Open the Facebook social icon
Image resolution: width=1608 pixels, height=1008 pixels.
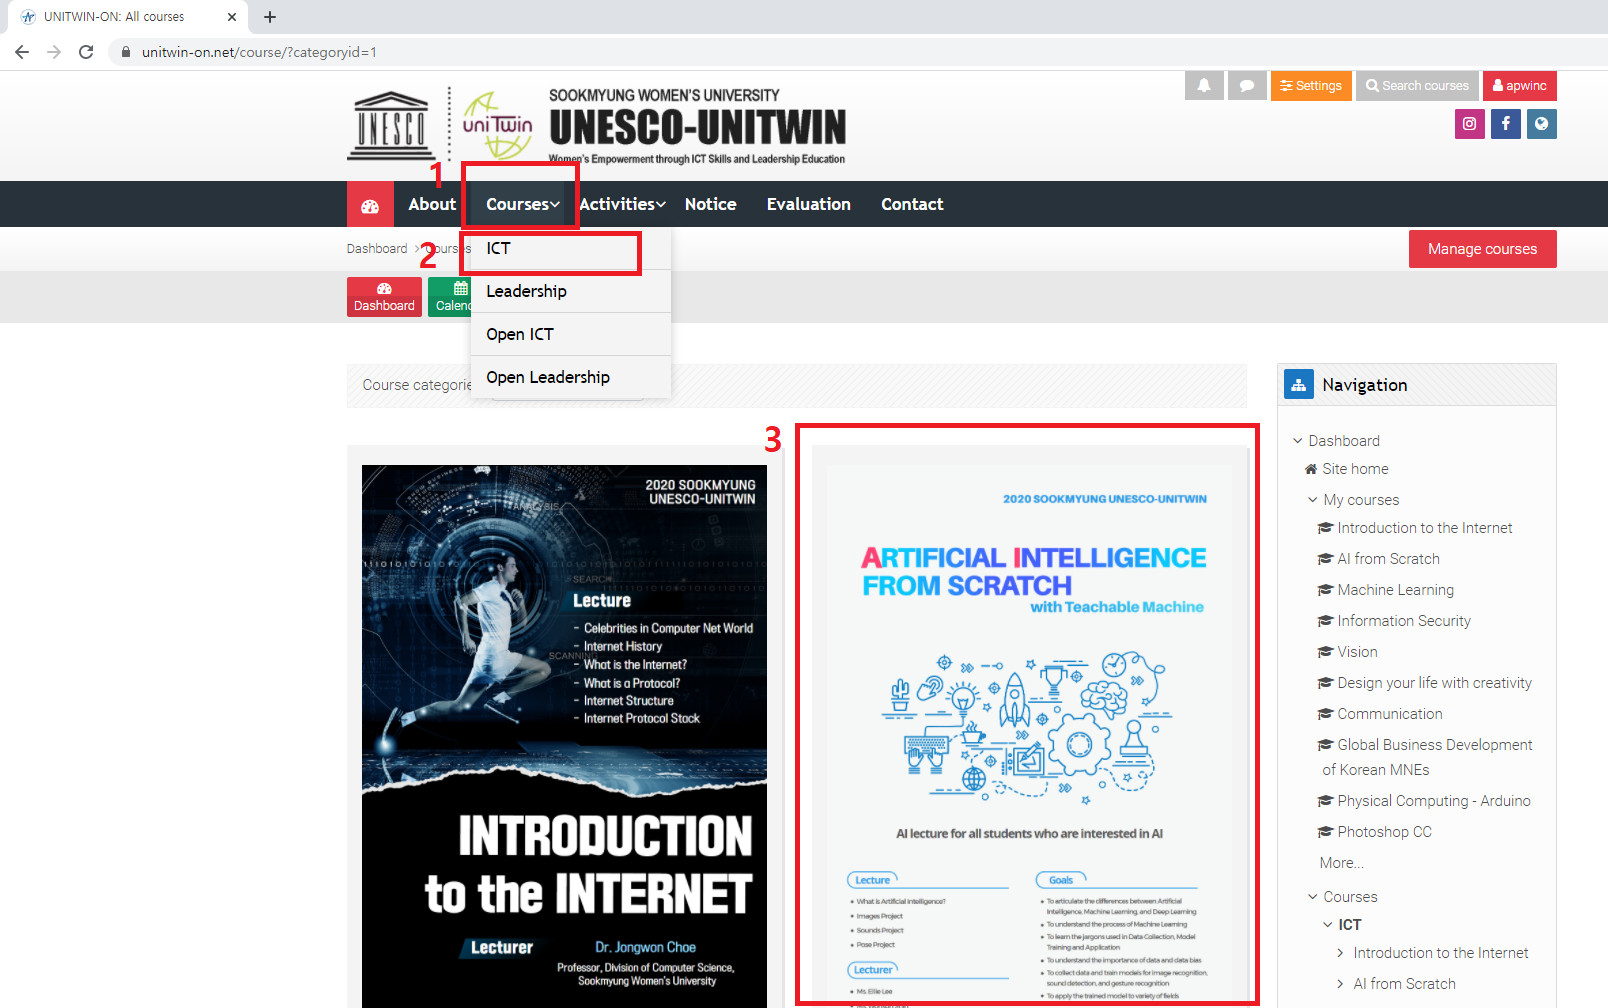[x=1505, y=124]
